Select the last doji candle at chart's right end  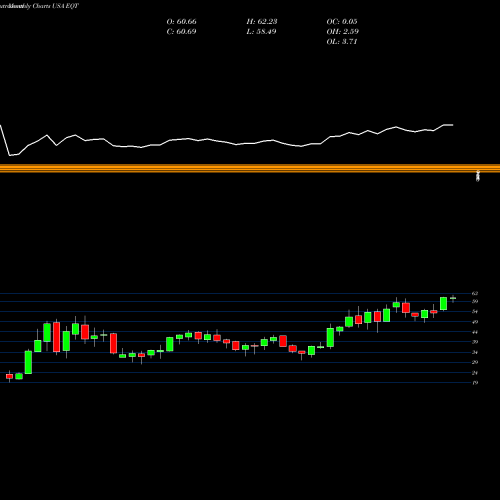coord(453,298)
